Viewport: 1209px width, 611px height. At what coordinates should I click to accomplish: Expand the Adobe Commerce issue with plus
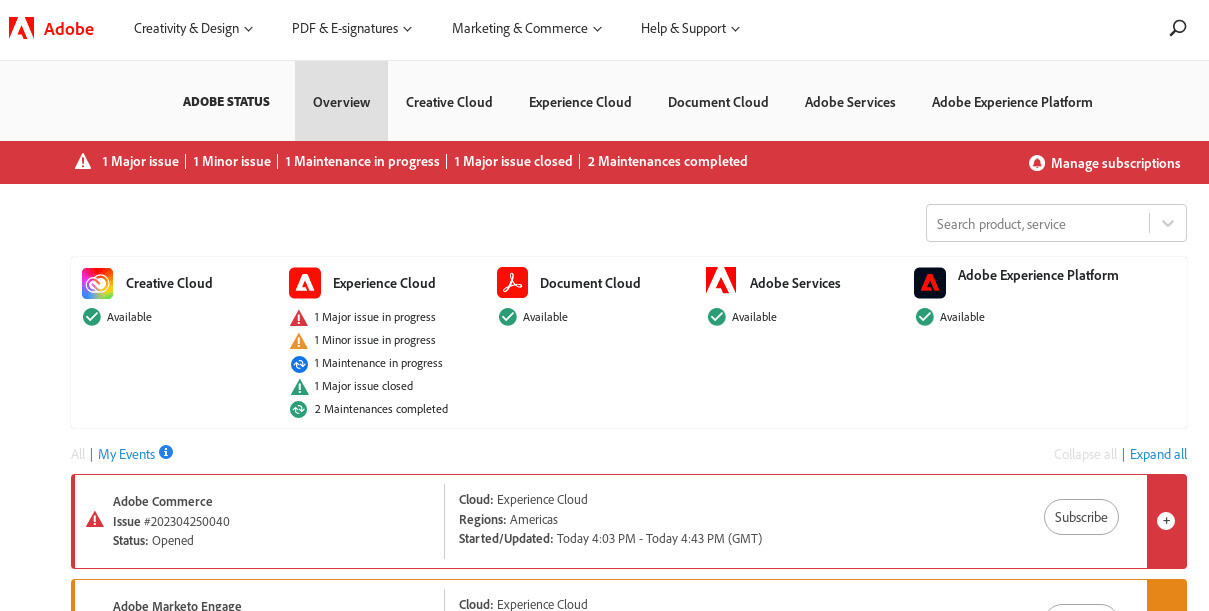point(1166,521)
